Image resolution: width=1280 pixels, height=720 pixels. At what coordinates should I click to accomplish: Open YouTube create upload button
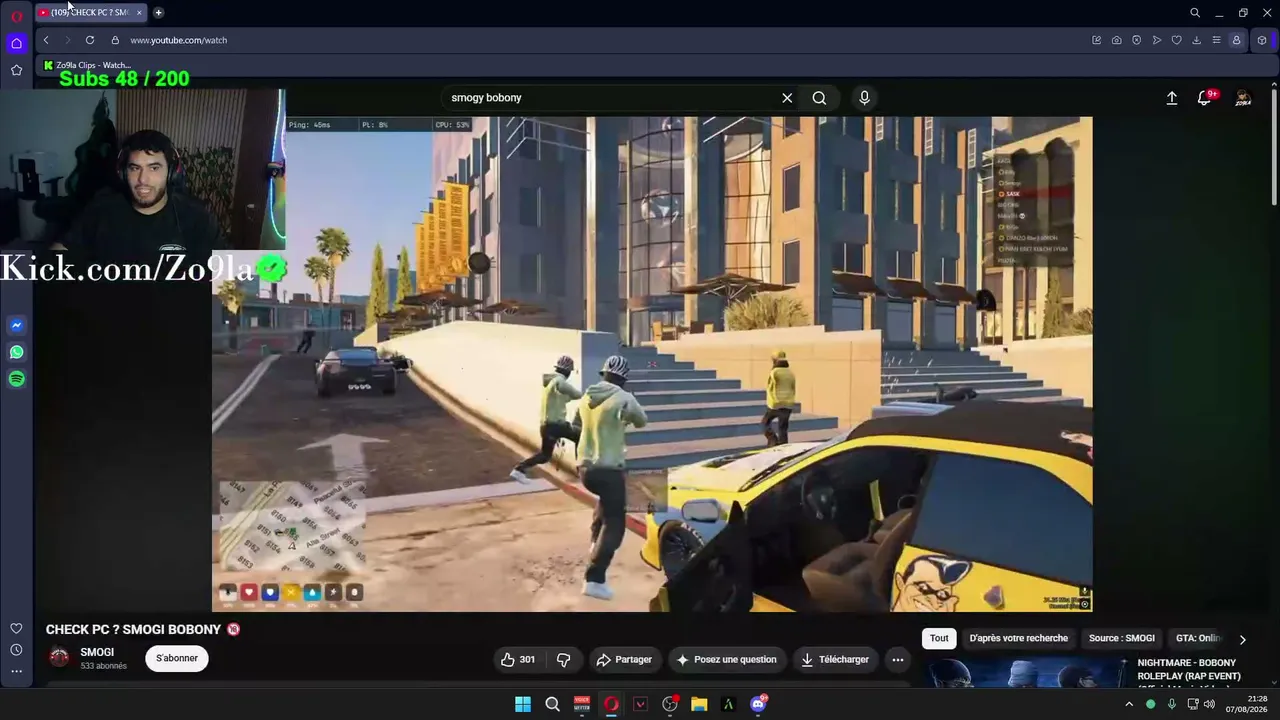1172,98
